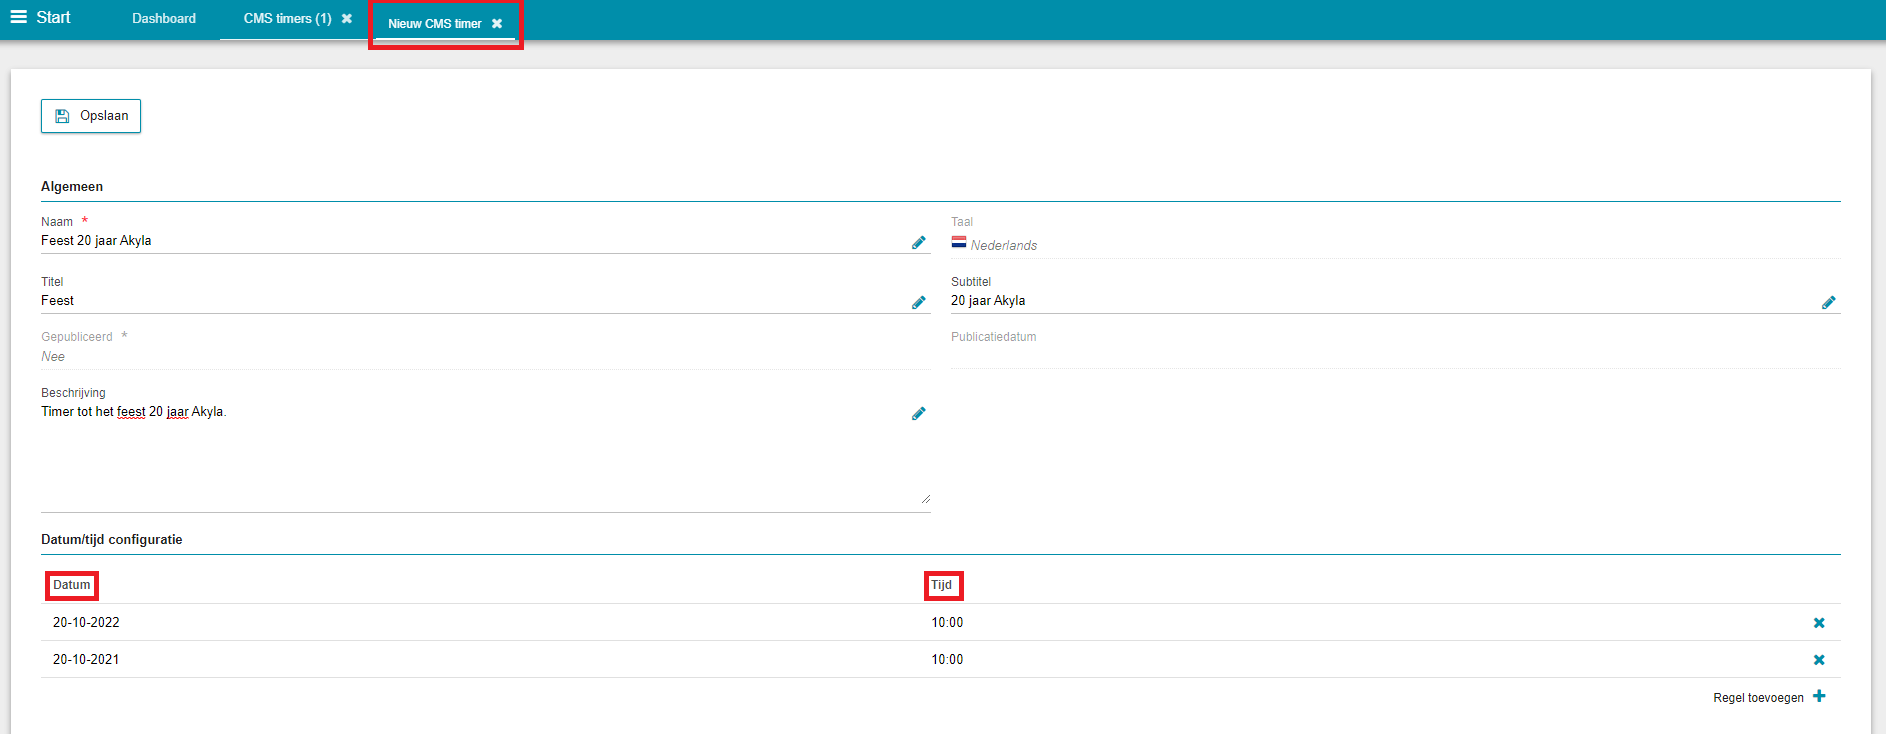
Task: Click the Tijd column header
Action: [x=942, y=585]
